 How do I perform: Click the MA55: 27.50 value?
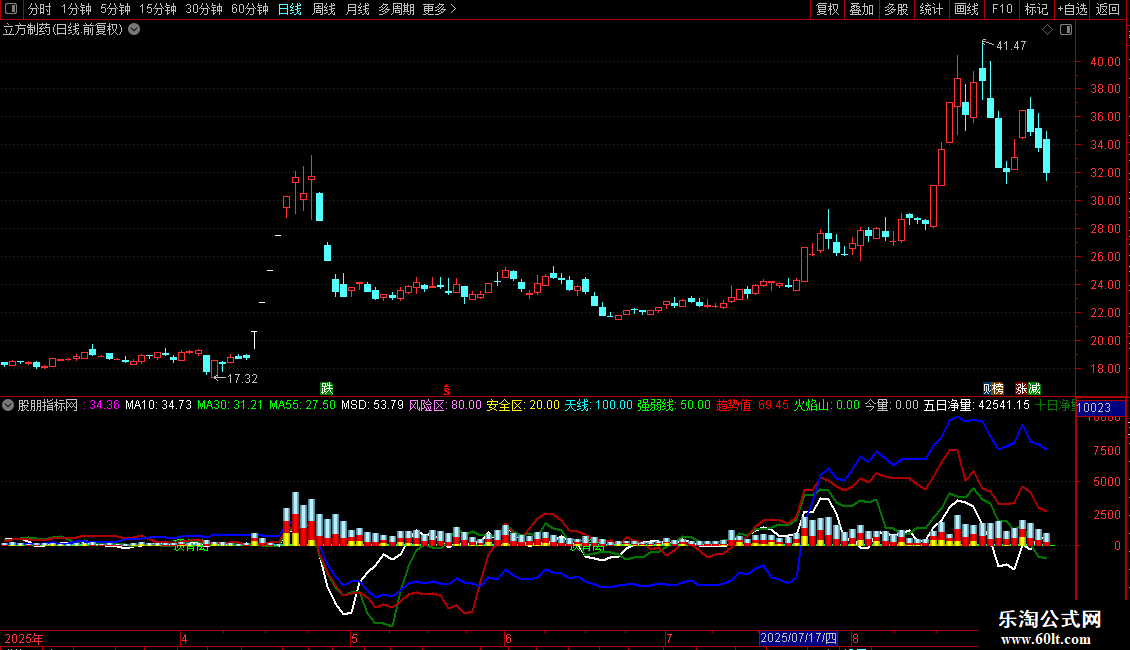[x=302, y=405]
